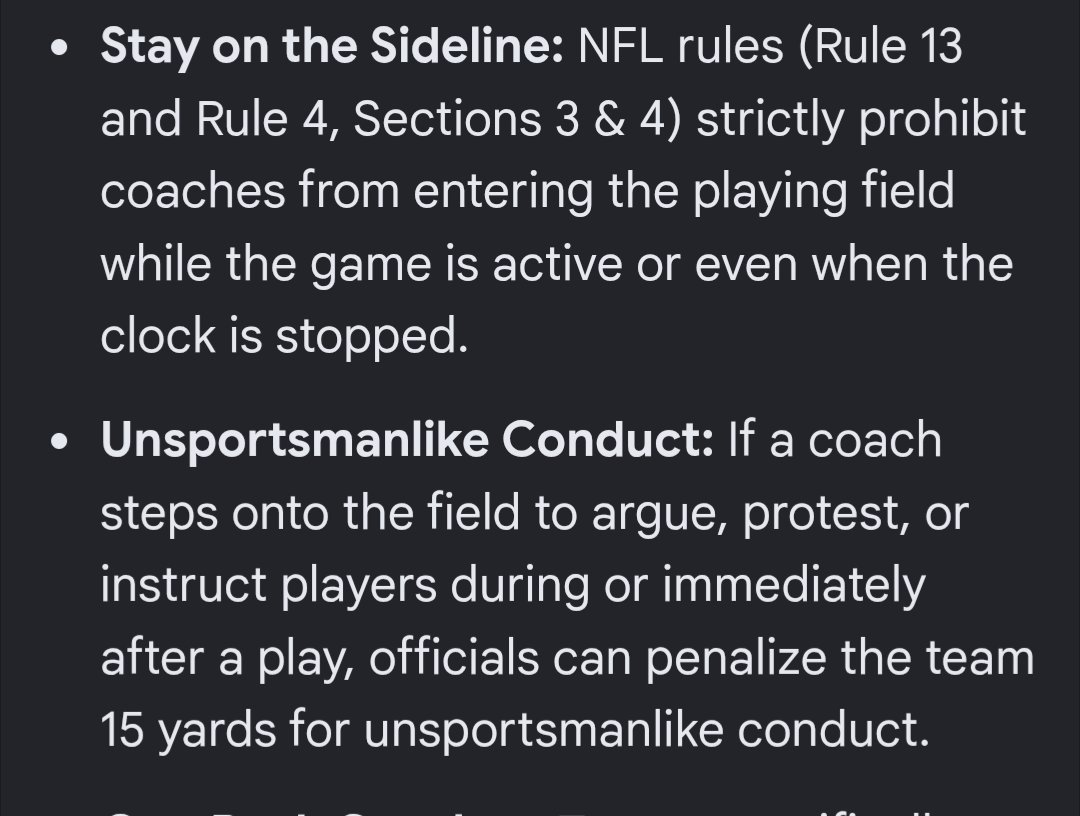The image size is (1080, 816).
Task: Click the phrase 'penalize the team'
Action: coord(840,658)
